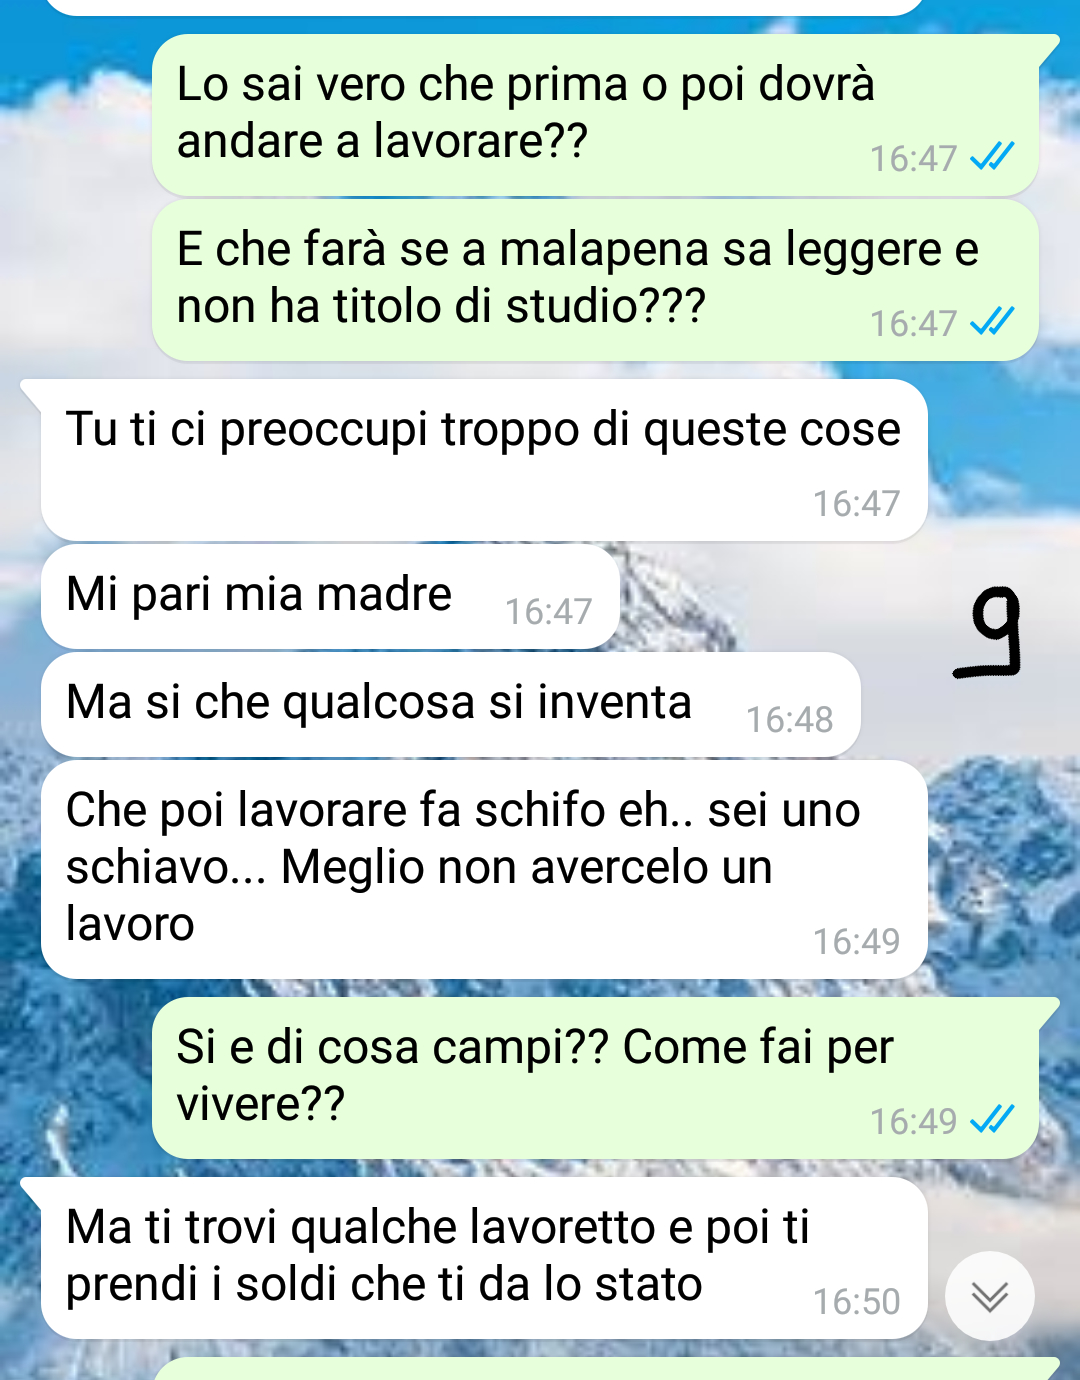This screenshot has width=1080, height=1380.
Task: Click read-receipt ticks on 'titolo di studio???' message
Action: 992,321
